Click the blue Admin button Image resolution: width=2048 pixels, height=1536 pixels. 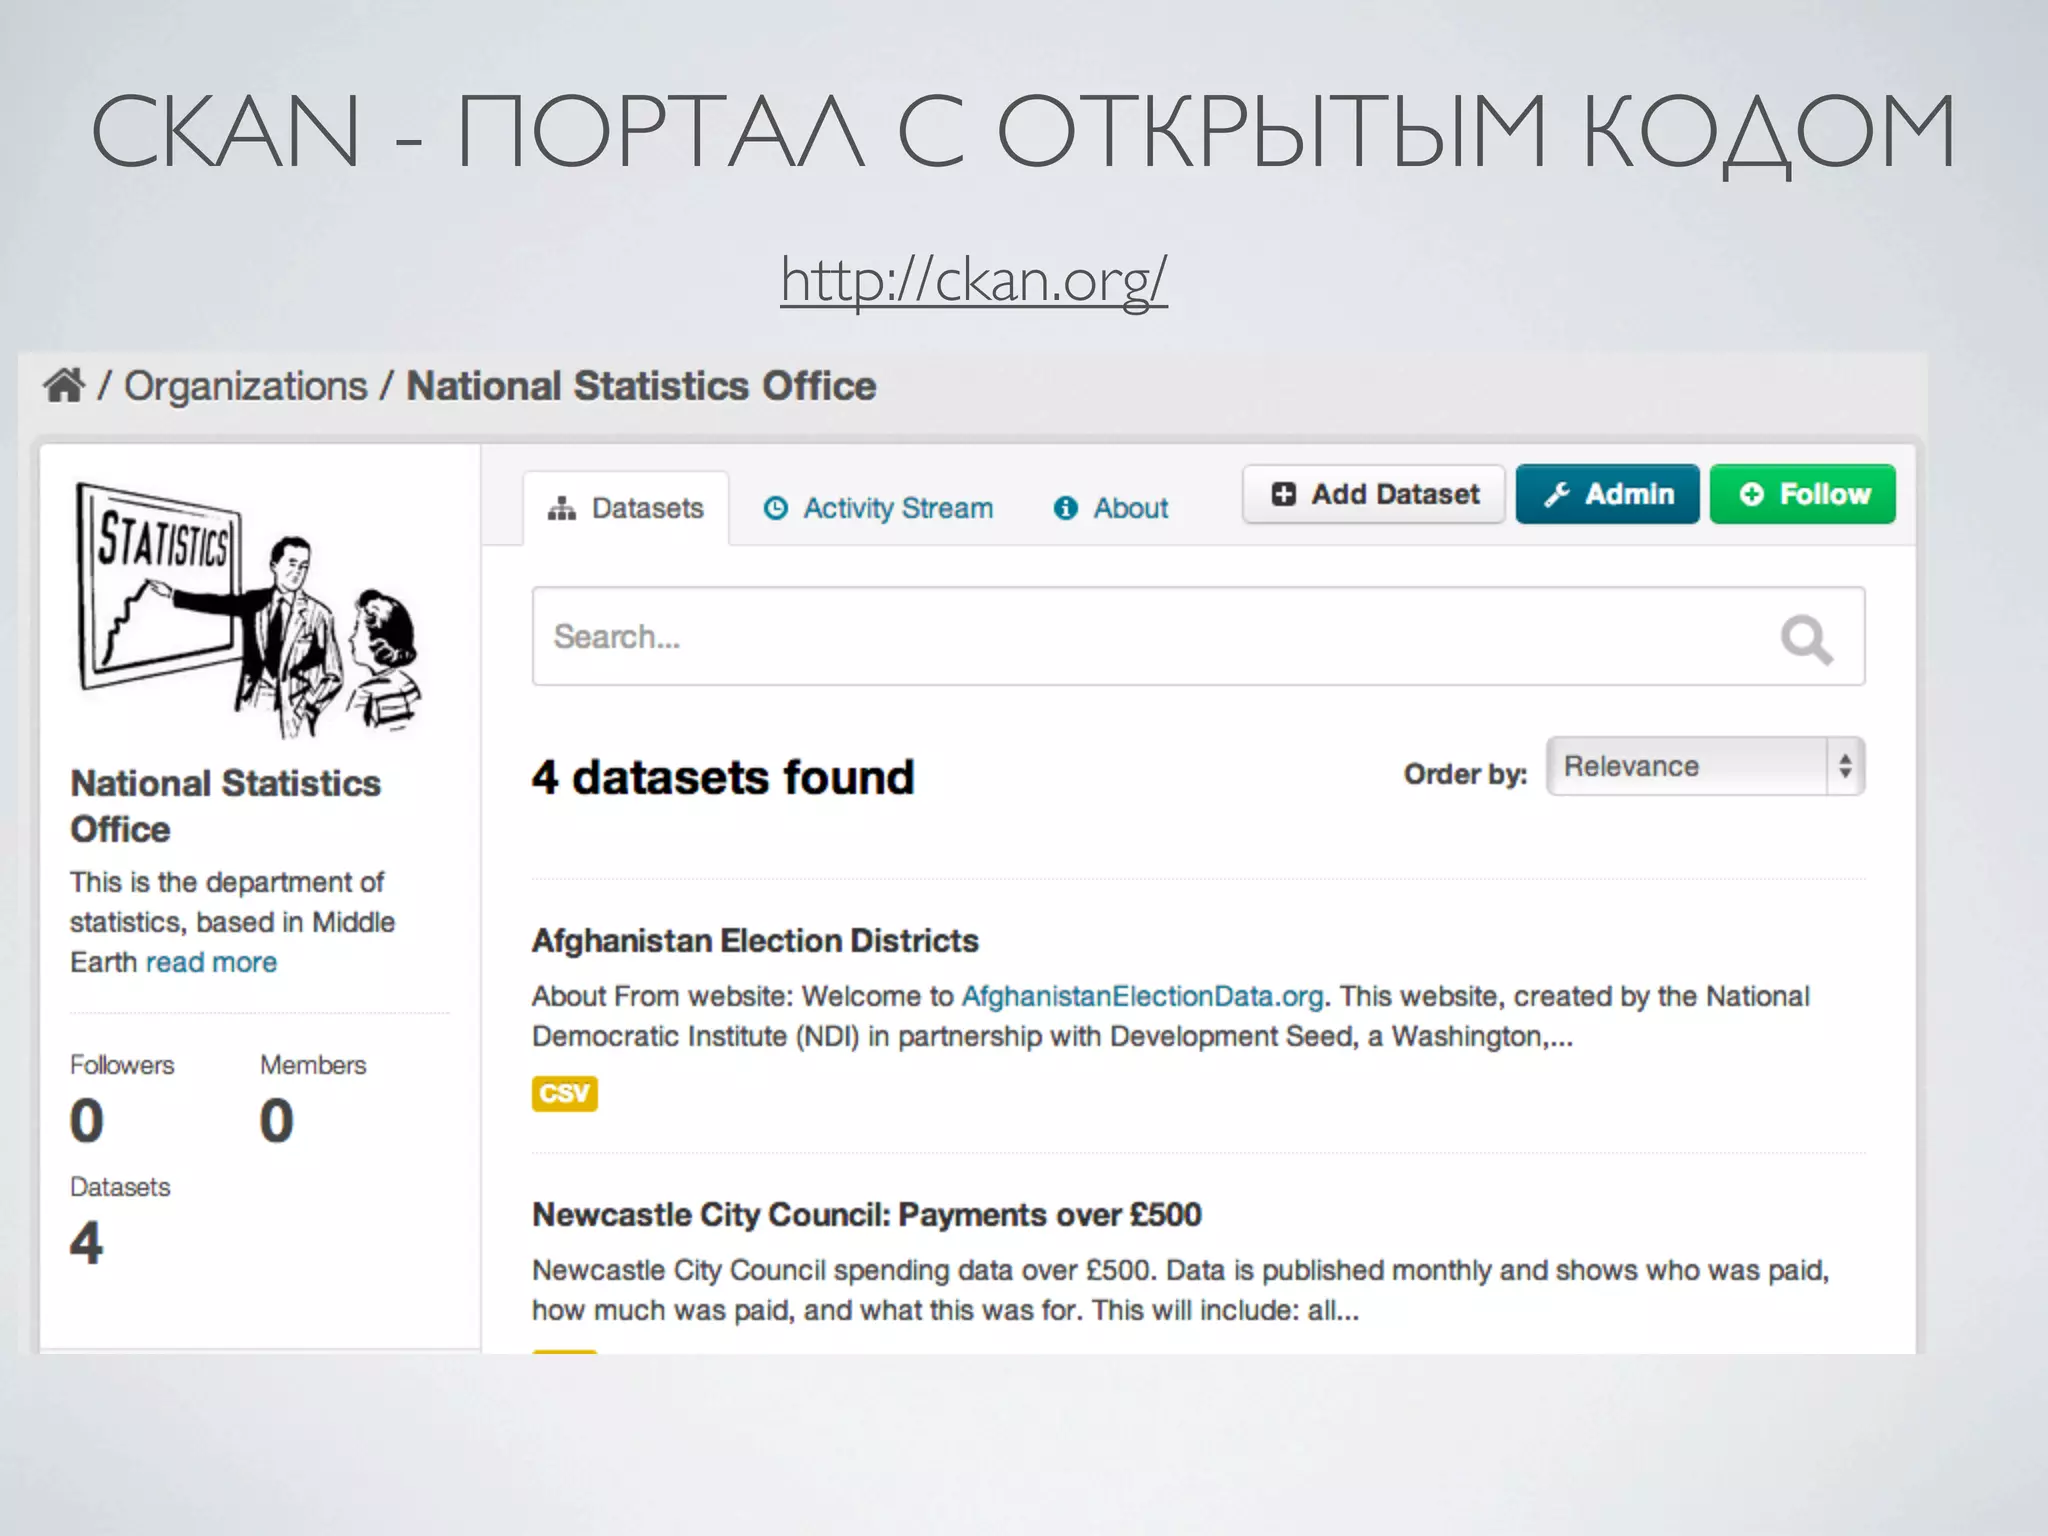pyautogui.click(x=1607, y=494)
